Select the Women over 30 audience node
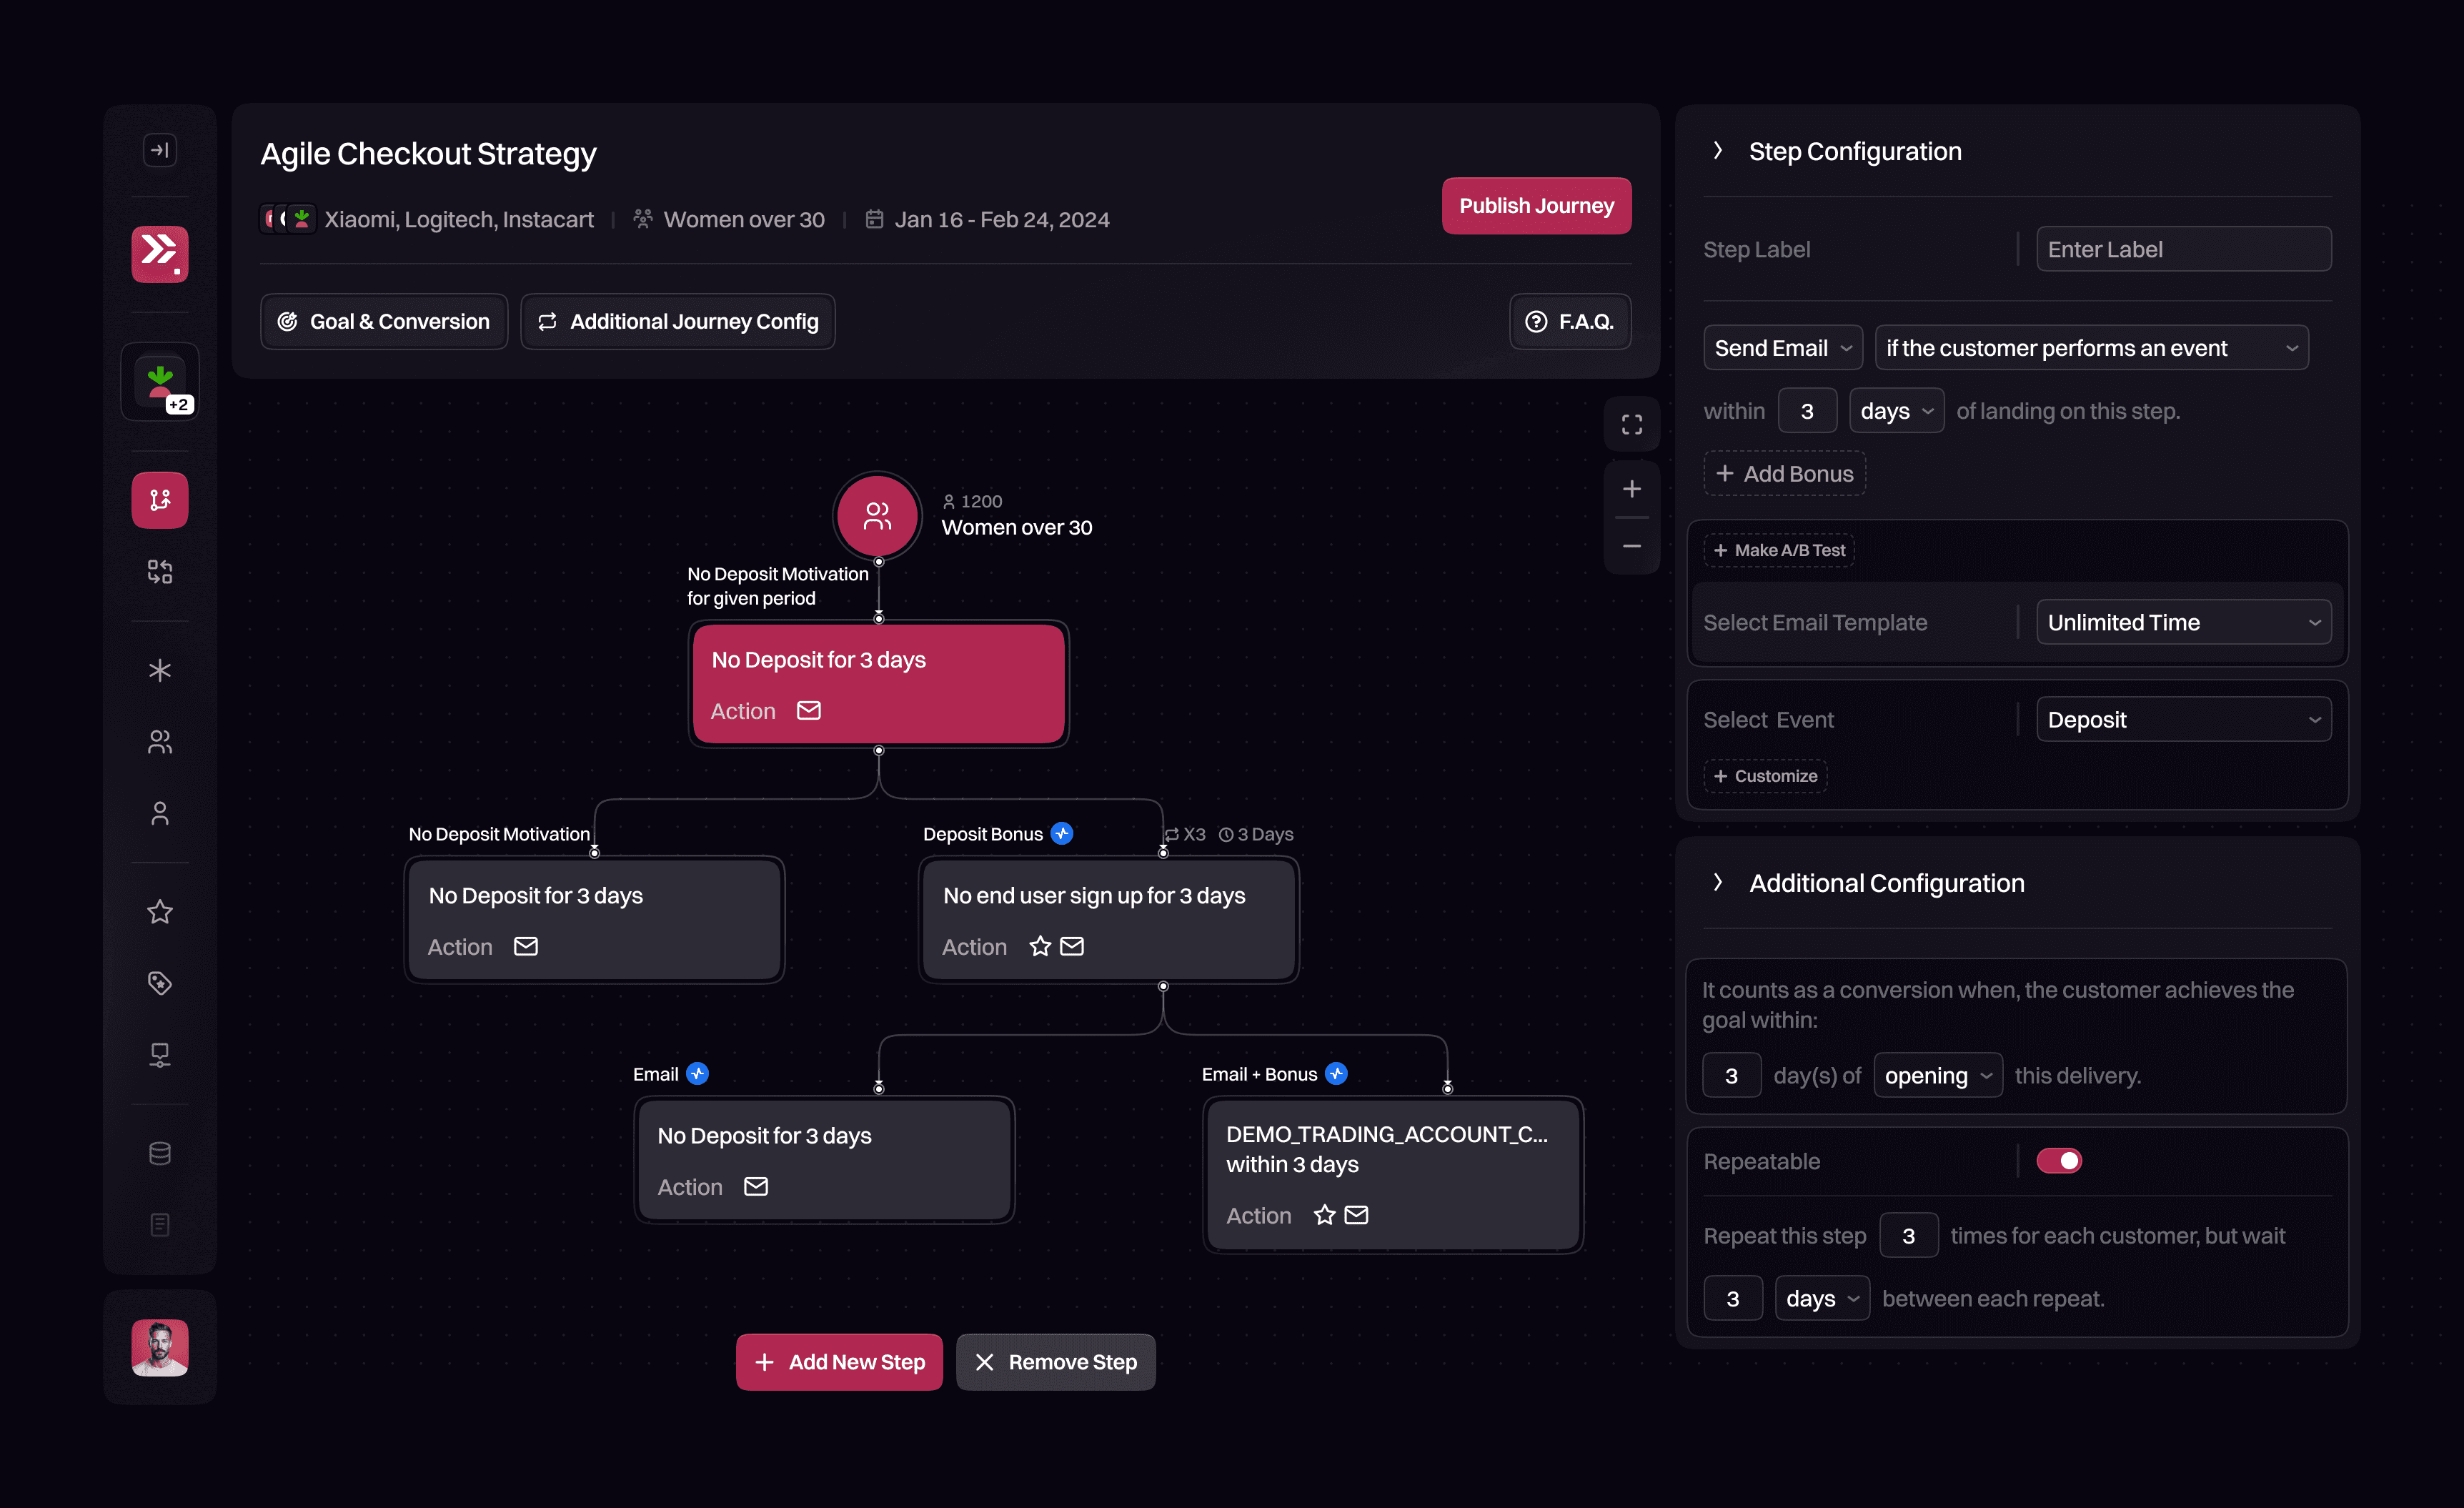 coord(877,516)
